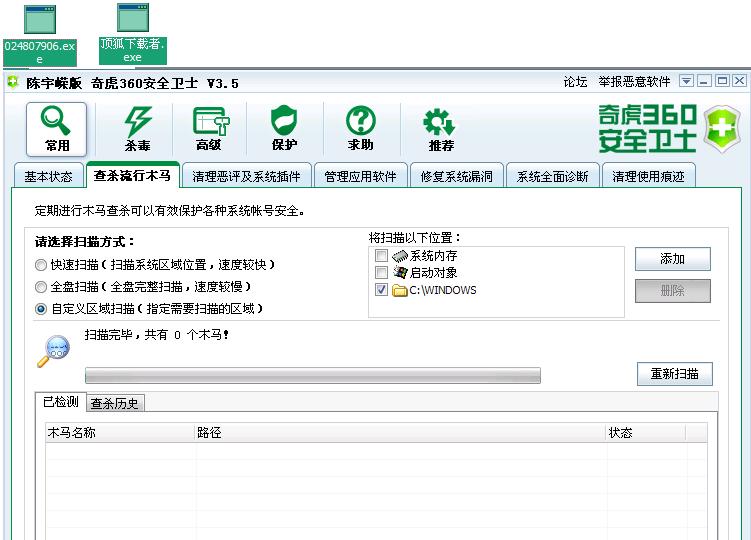Screen dimensions: 751x540
Task: Click the 删除 button
Action: click(x=672, y=290)
